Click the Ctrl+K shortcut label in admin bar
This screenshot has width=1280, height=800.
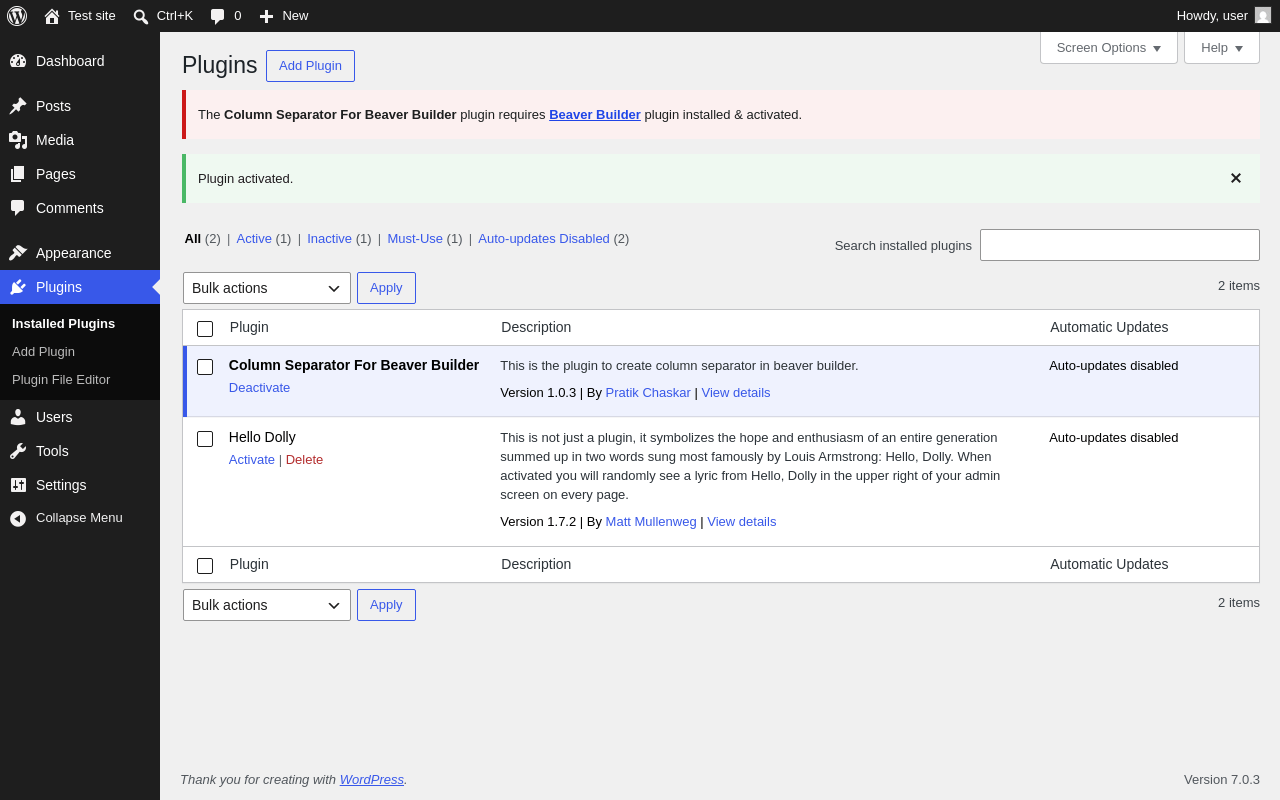pyautogui.click(x=175, y=15)
